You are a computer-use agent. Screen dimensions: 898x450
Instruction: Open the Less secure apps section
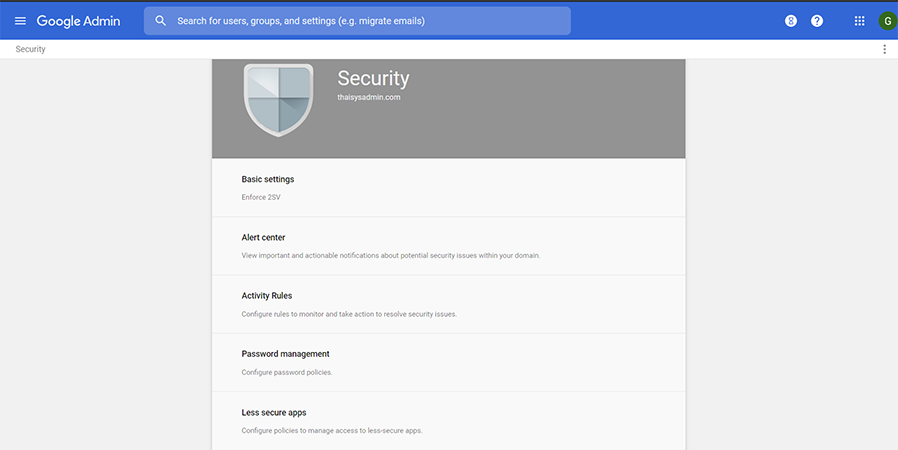point(448,421)
